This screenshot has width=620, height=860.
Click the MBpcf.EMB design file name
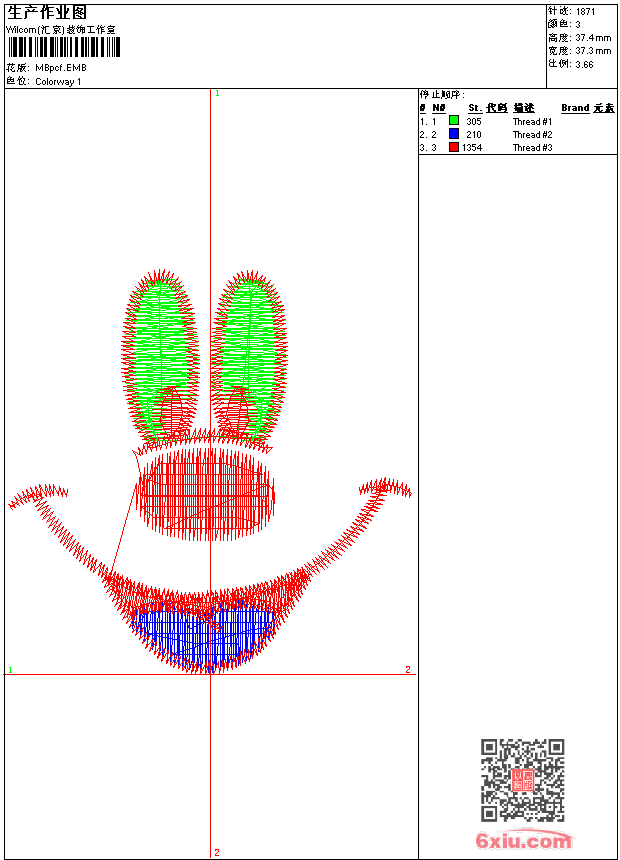61,68
